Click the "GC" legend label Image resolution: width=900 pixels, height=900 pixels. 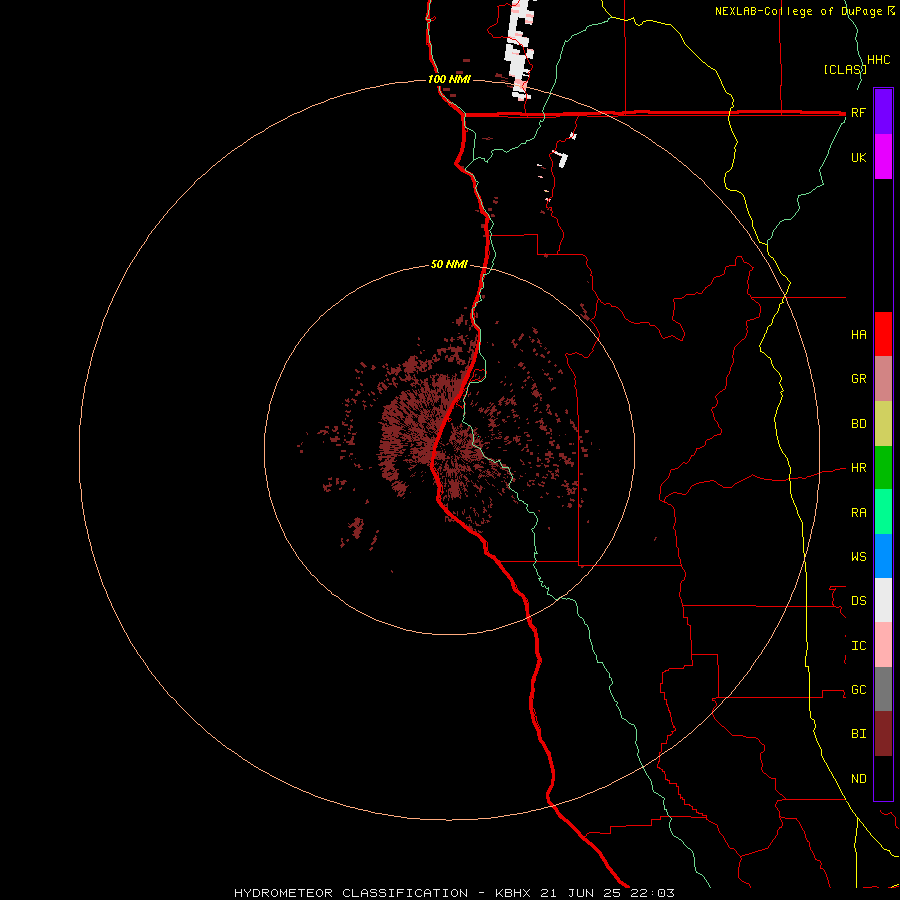coord(858,690)
